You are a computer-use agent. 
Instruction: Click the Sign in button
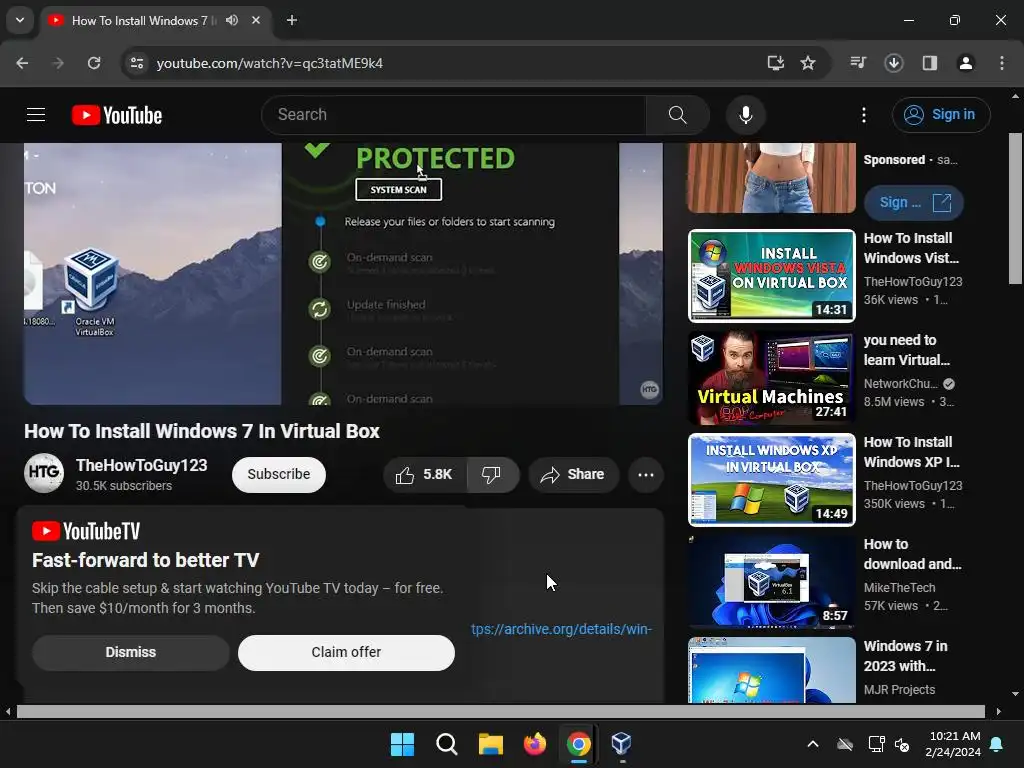point(940,115)
